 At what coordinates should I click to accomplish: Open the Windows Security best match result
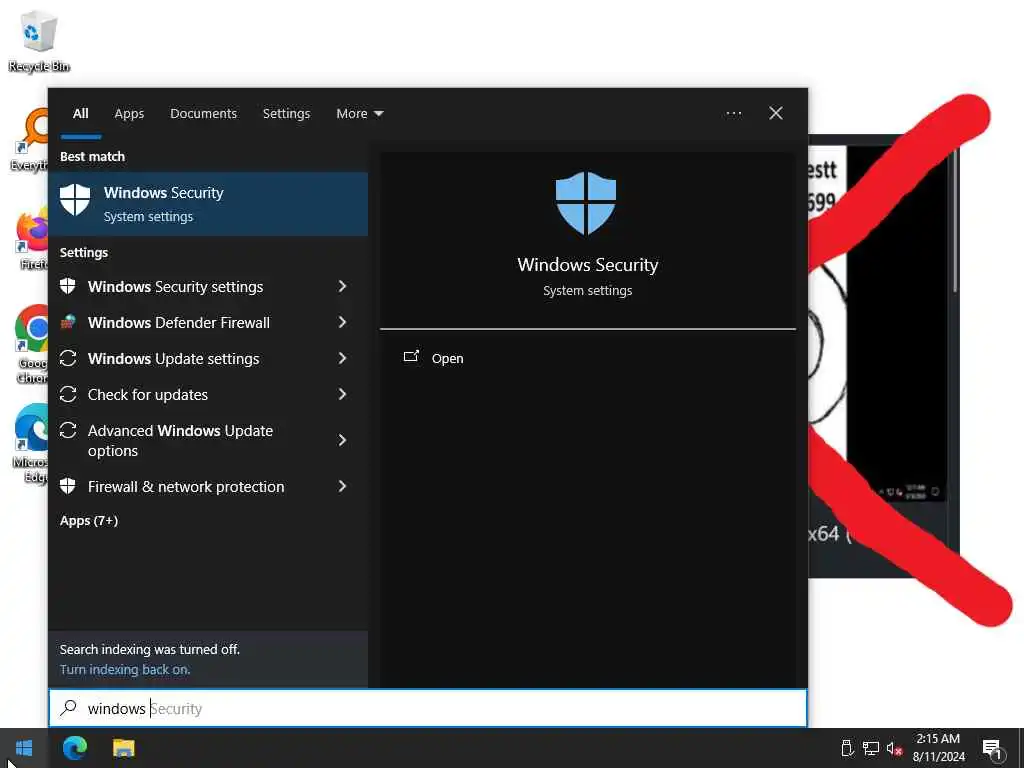[208, 204]
